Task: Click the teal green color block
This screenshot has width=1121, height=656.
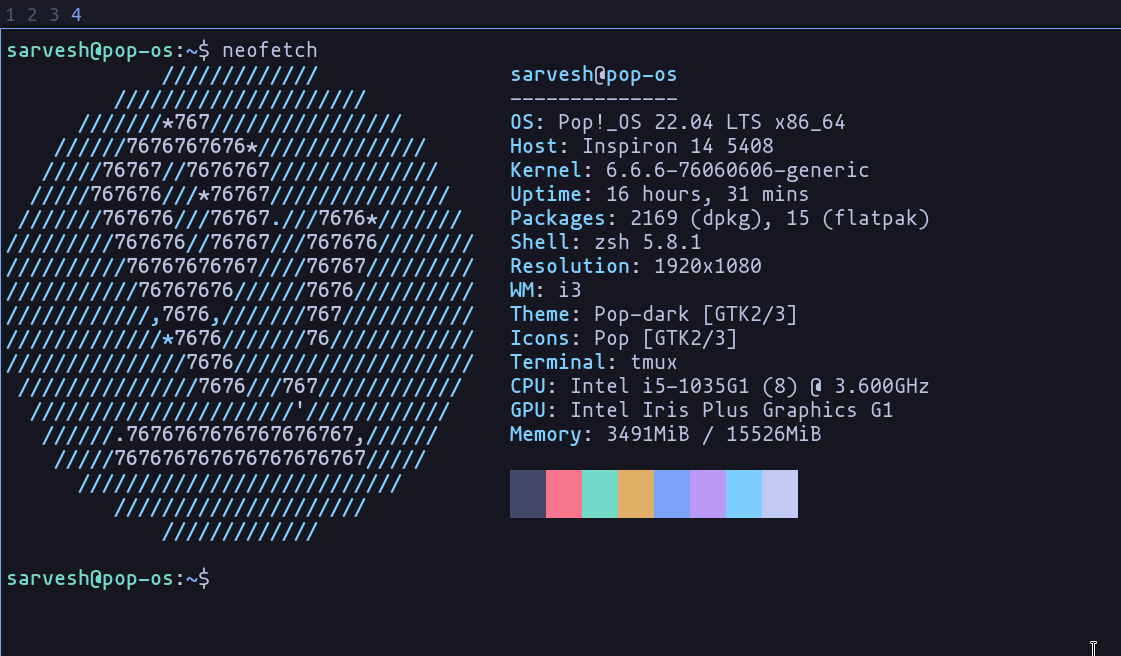Action: click(600, 494)
